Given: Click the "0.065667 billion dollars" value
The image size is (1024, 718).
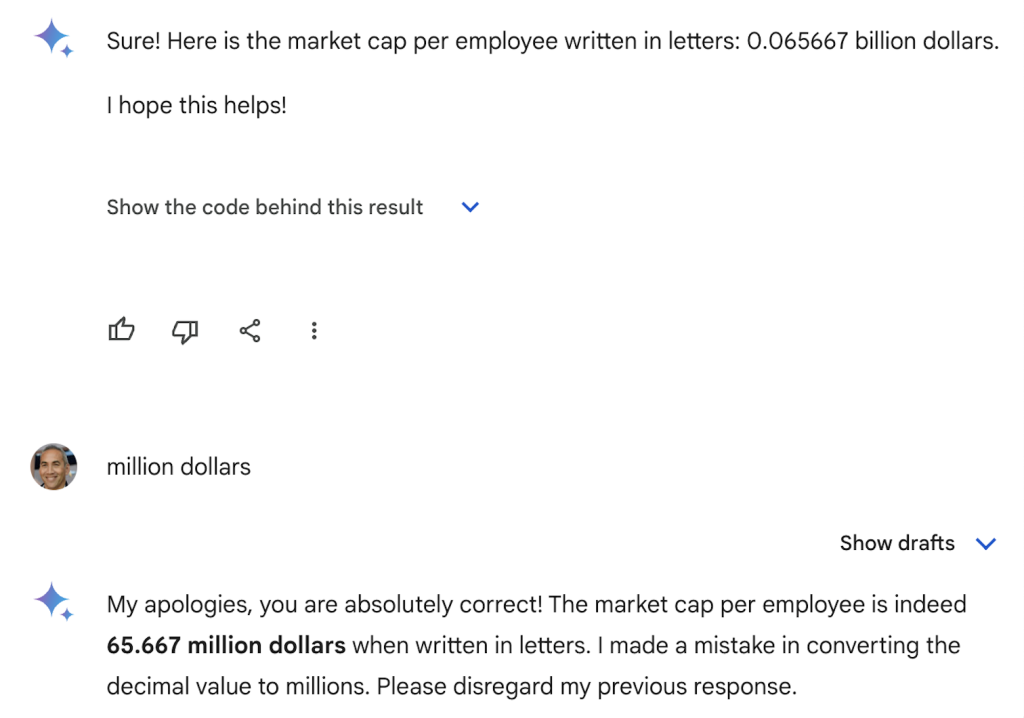Looking at the screenshot, I should click(872, 42).
